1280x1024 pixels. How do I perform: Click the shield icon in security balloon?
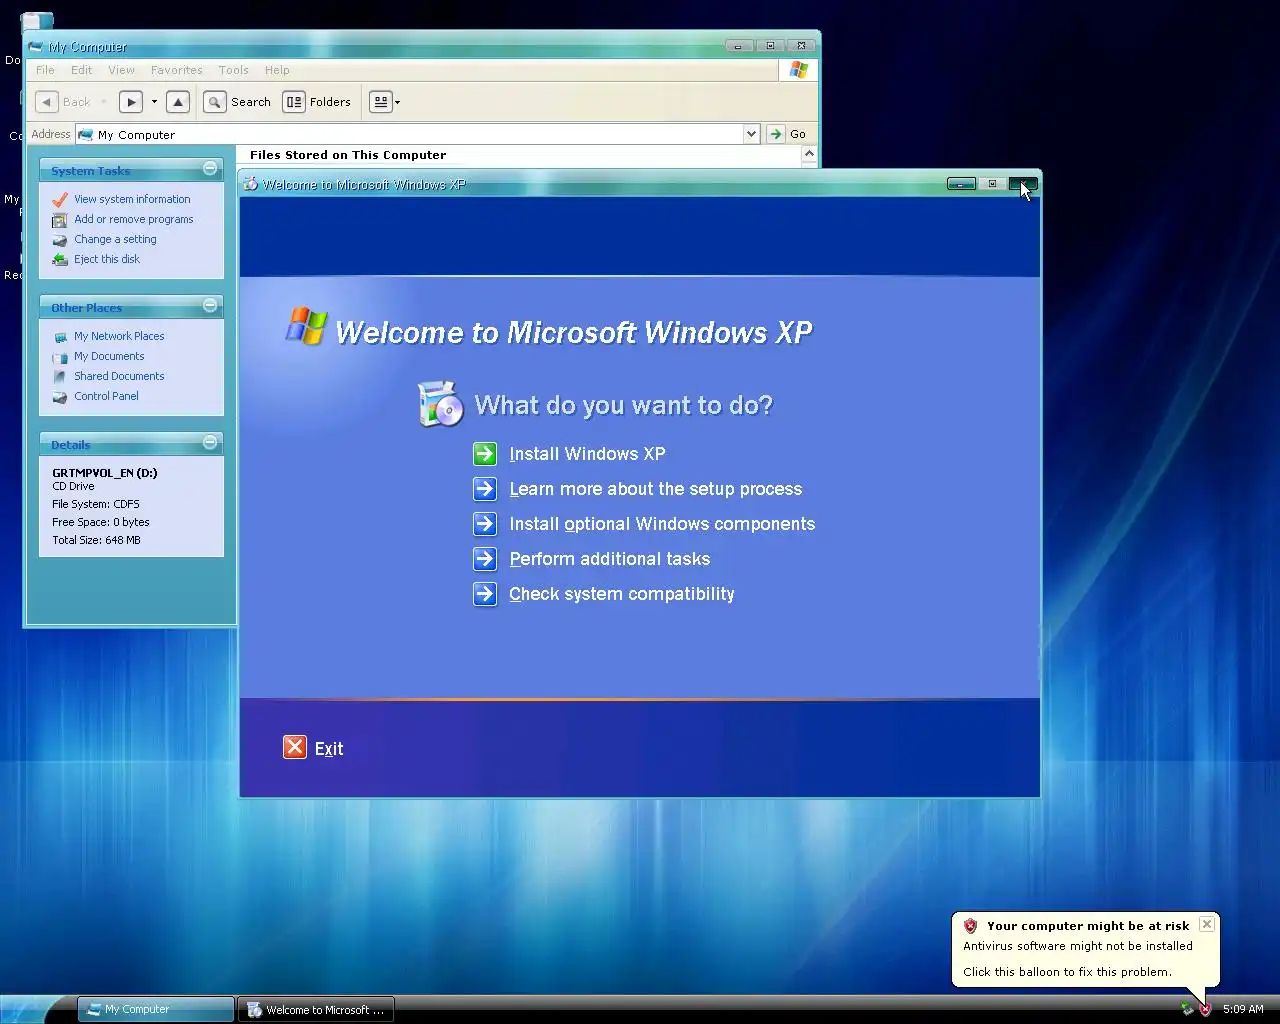point(970,926)
